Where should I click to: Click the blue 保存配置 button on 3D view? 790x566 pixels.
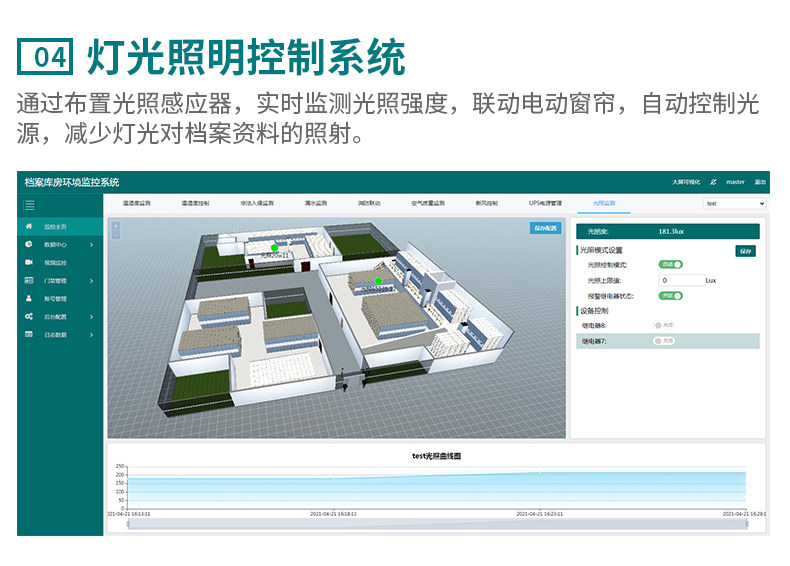click(x=546, y=228)
